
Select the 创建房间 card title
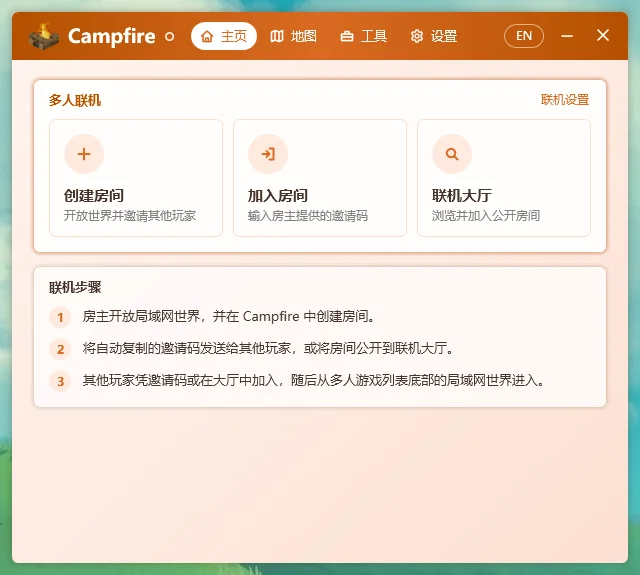(94, 195)
